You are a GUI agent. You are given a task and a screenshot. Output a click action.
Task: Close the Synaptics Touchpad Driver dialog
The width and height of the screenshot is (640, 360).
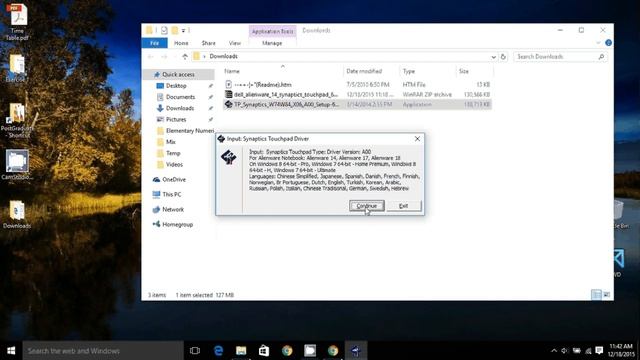point(417,139)
